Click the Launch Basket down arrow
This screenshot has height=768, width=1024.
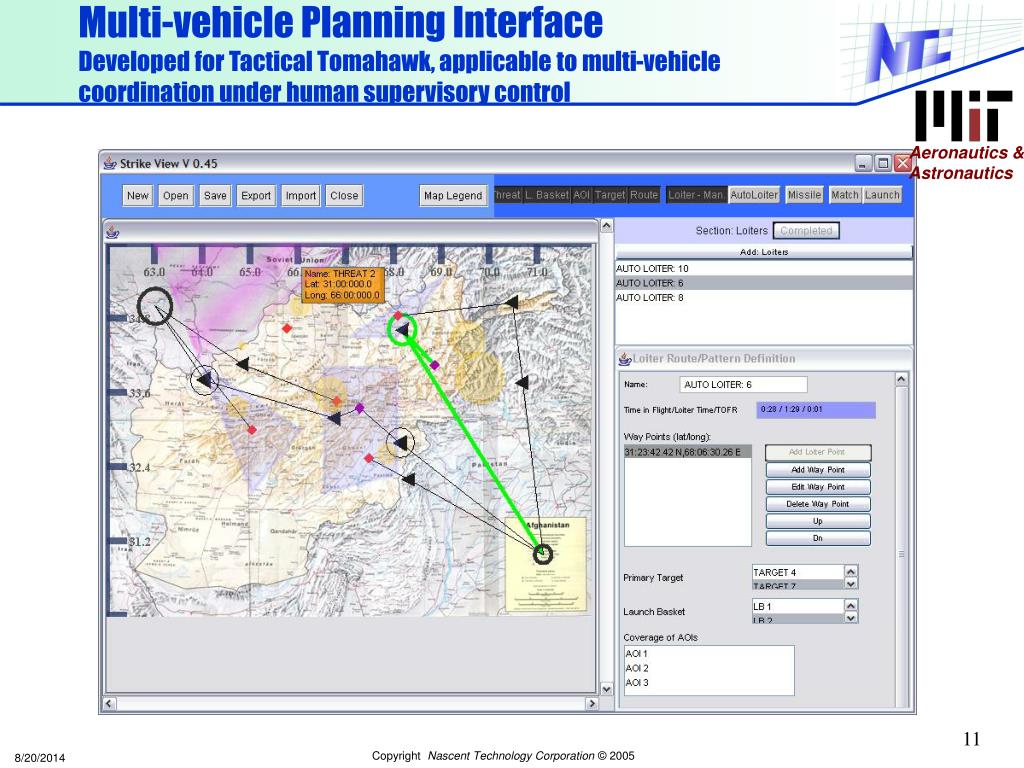[x=851, y=617]
